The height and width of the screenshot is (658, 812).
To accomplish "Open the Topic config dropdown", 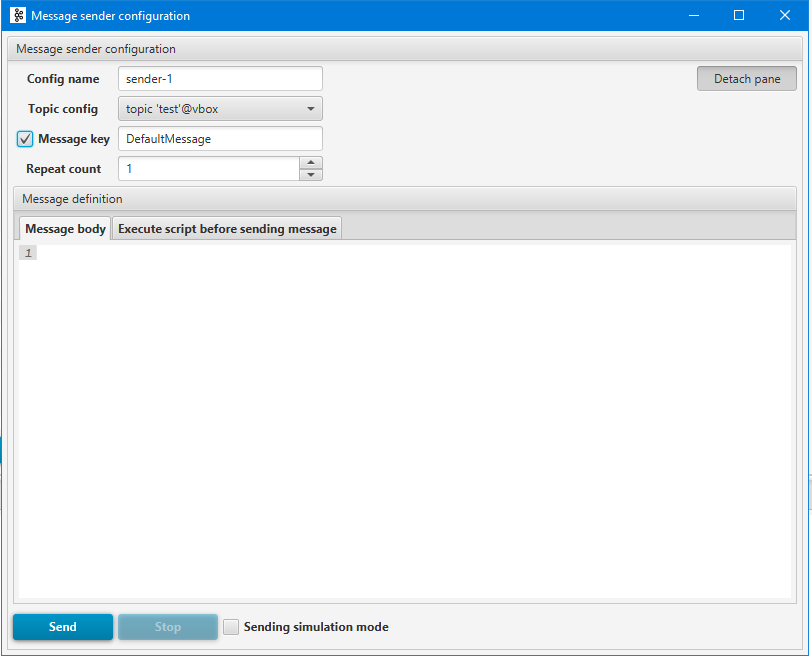I will pyautogui.click(x=220, y=109).
